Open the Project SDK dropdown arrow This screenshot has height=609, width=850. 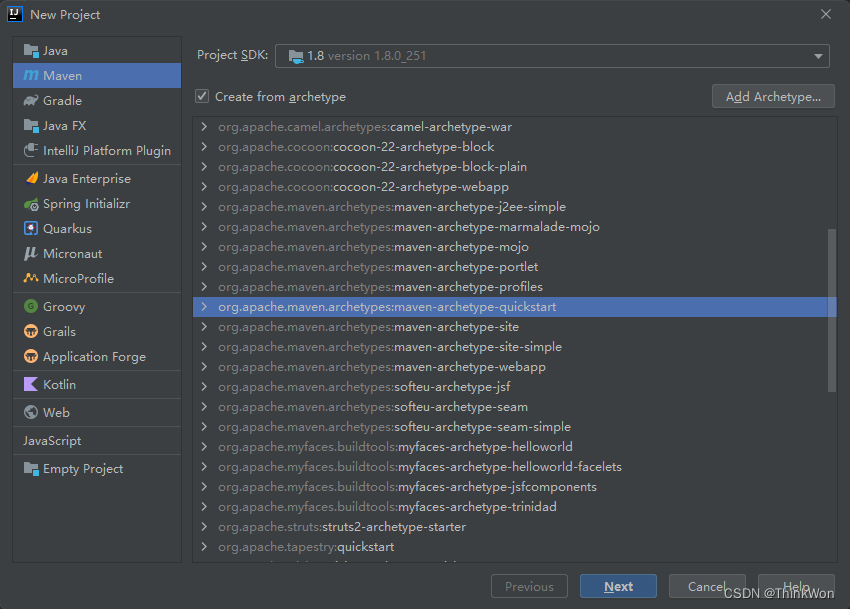point(818,56)
